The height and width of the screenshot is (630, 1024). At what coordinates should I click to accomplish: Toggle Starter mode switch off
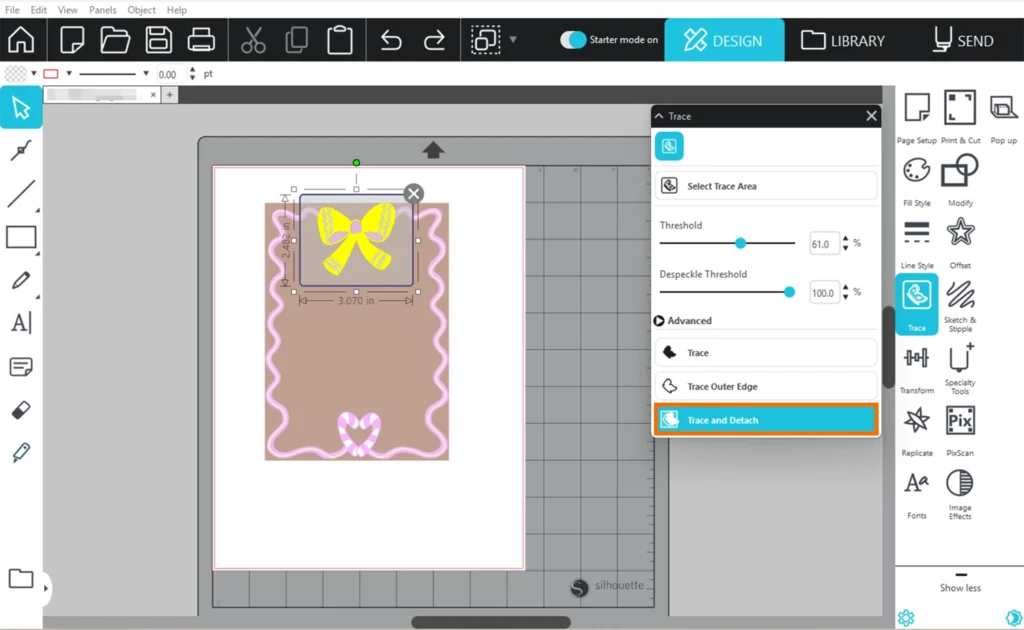coord(573,40)
